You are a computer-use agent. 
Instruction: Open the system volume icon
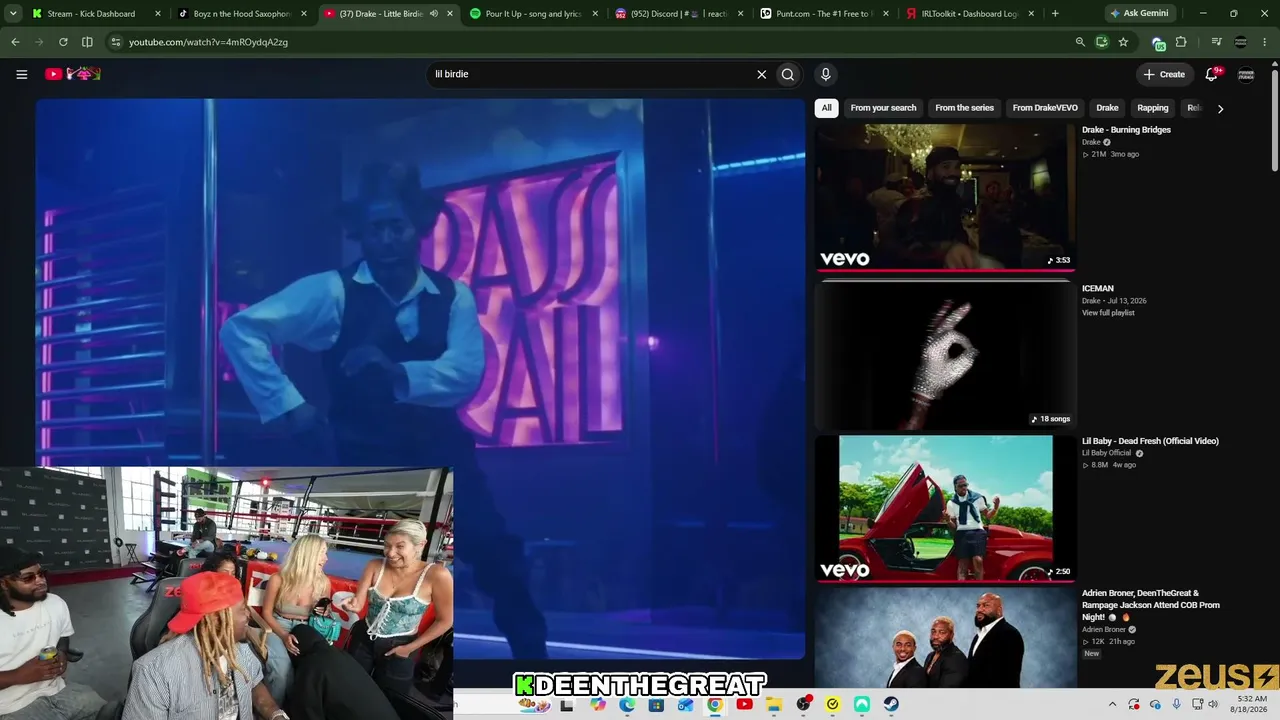1213,705
